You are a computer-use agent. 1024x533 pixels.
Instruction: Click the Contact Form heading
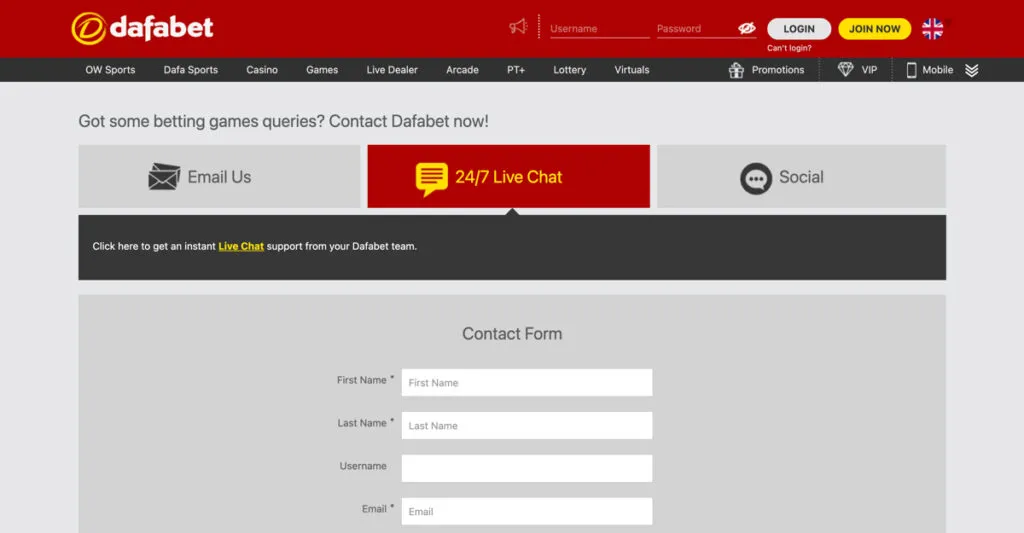(512, 334)
